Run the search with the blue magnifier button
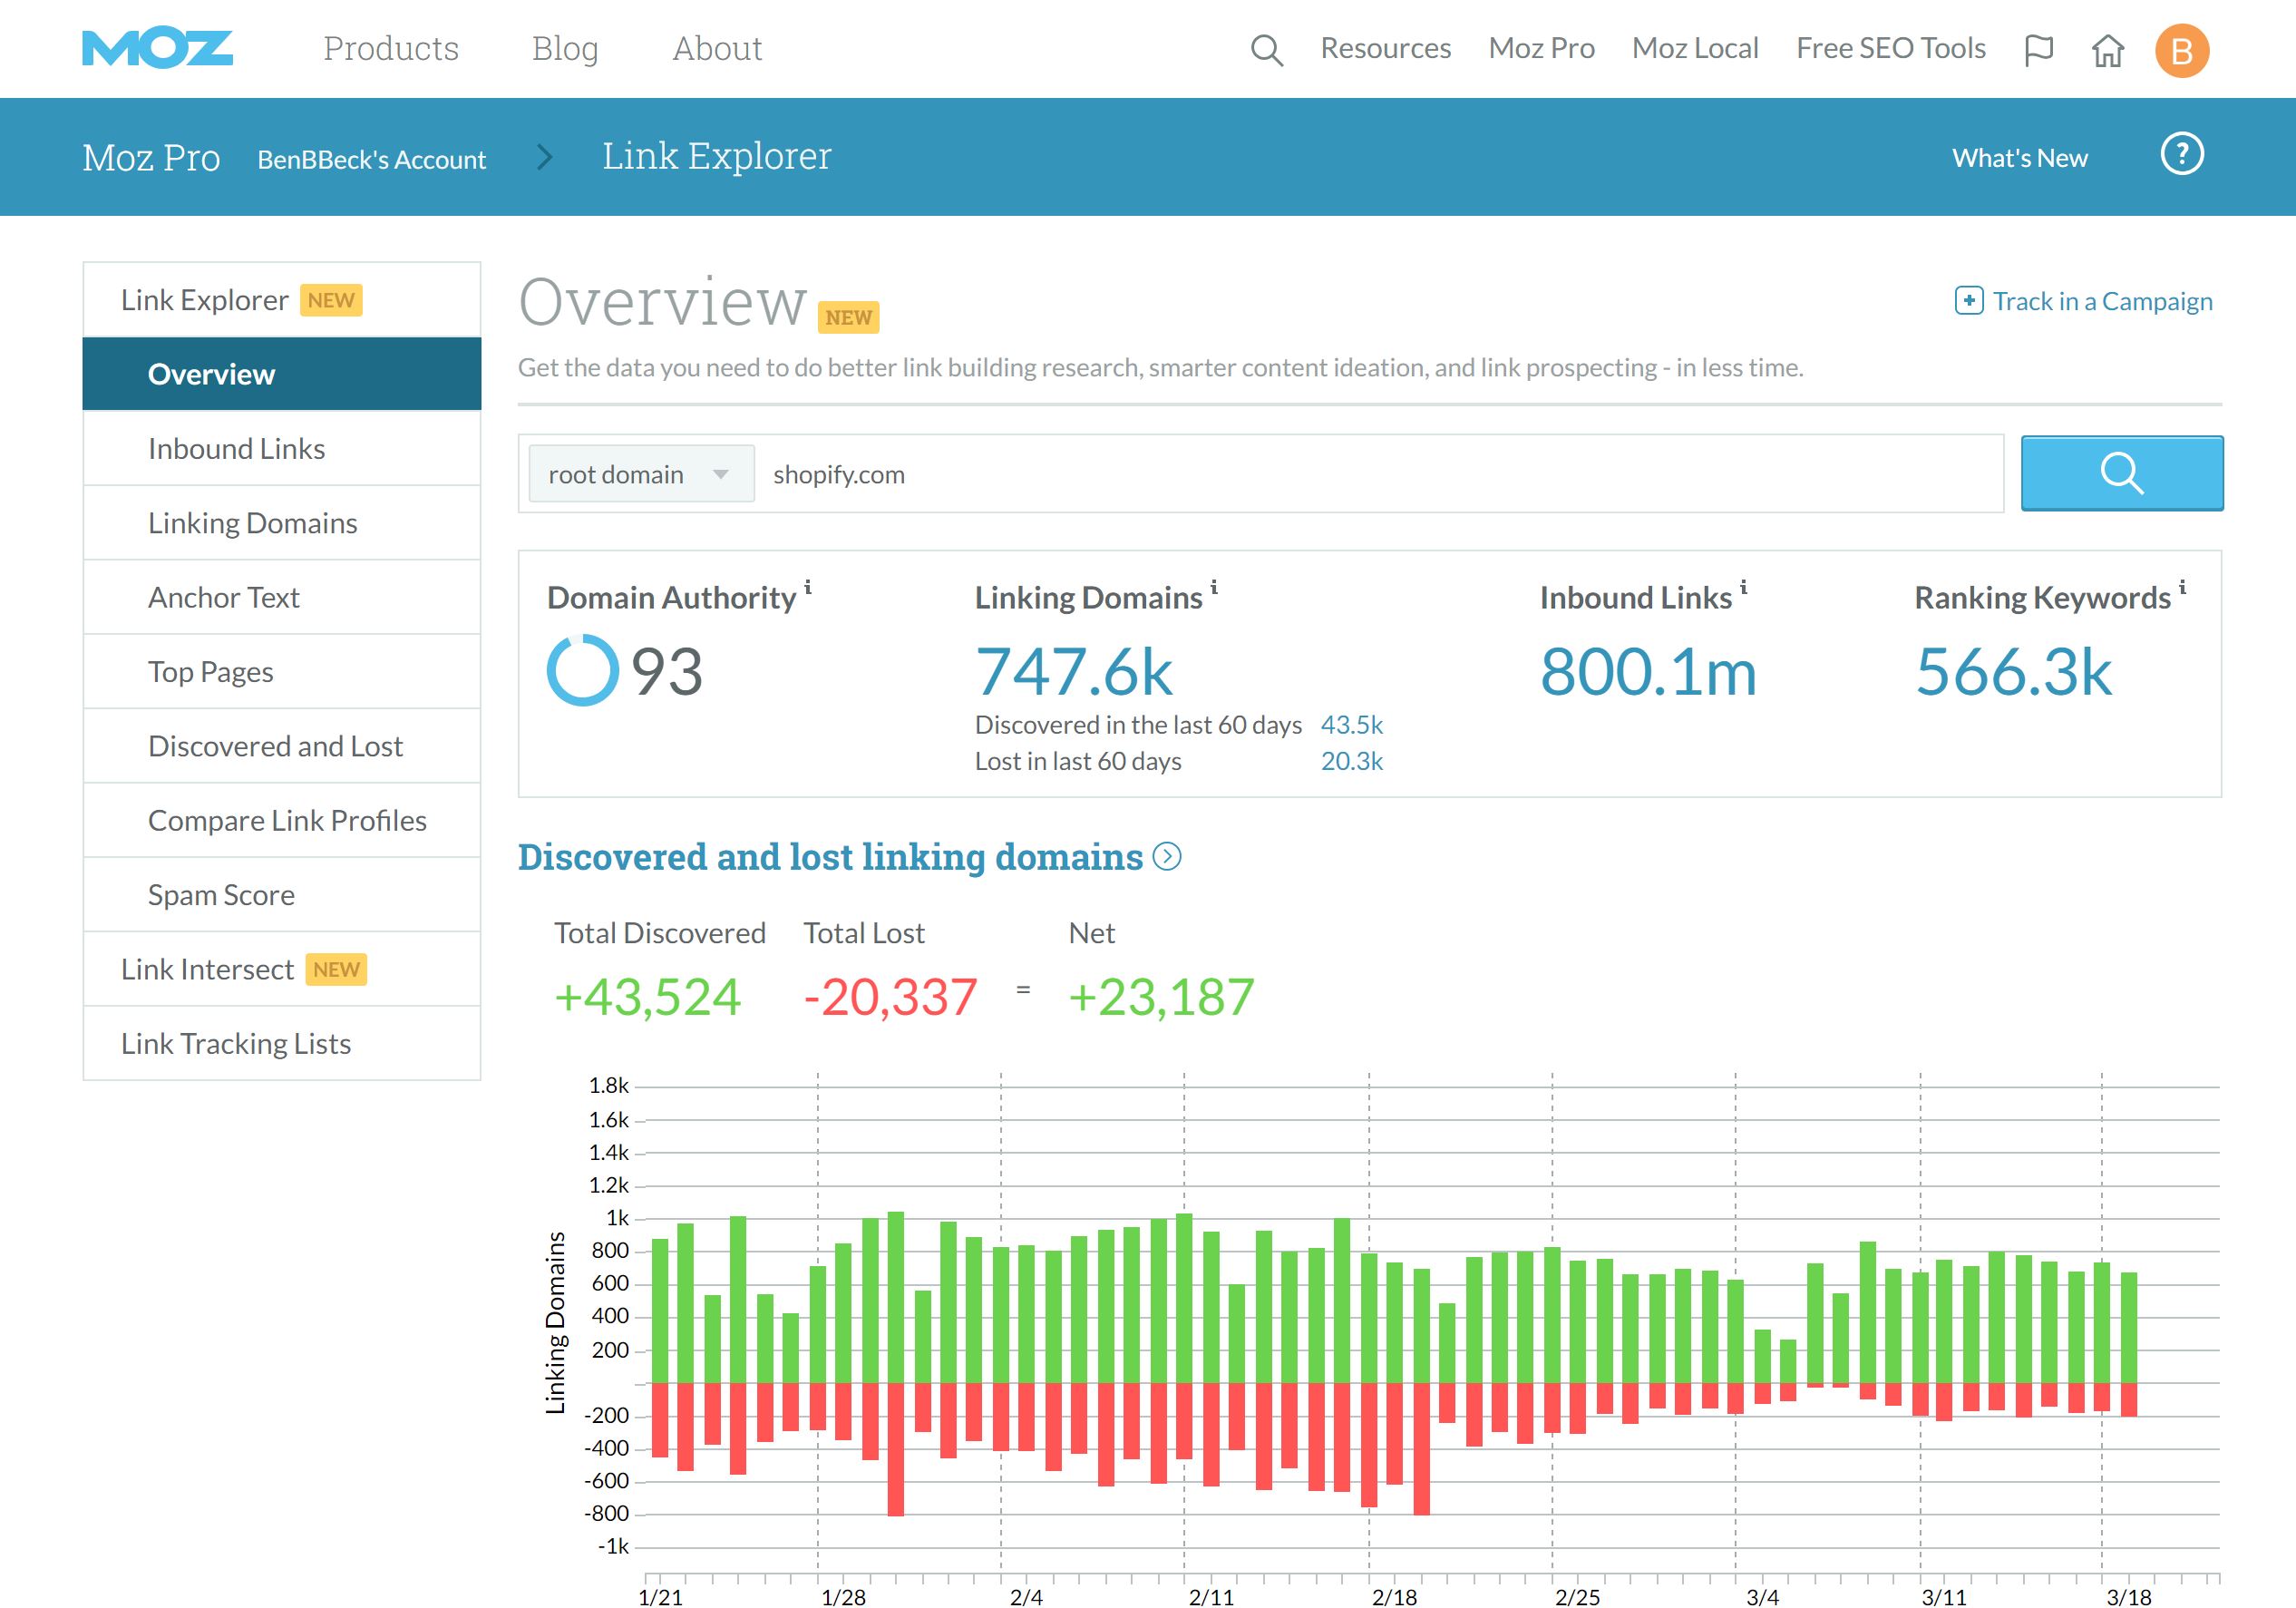2296x1608 pixels. tap(2122, 473)
